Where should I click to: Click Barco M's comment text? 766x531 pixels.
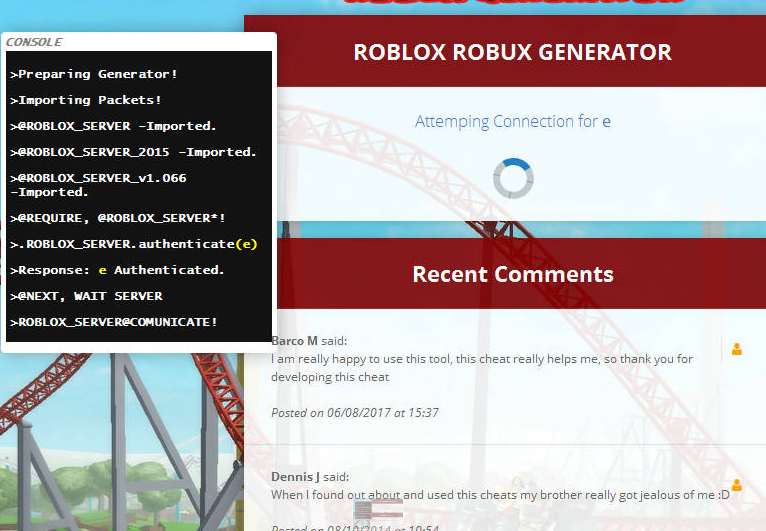481,368
